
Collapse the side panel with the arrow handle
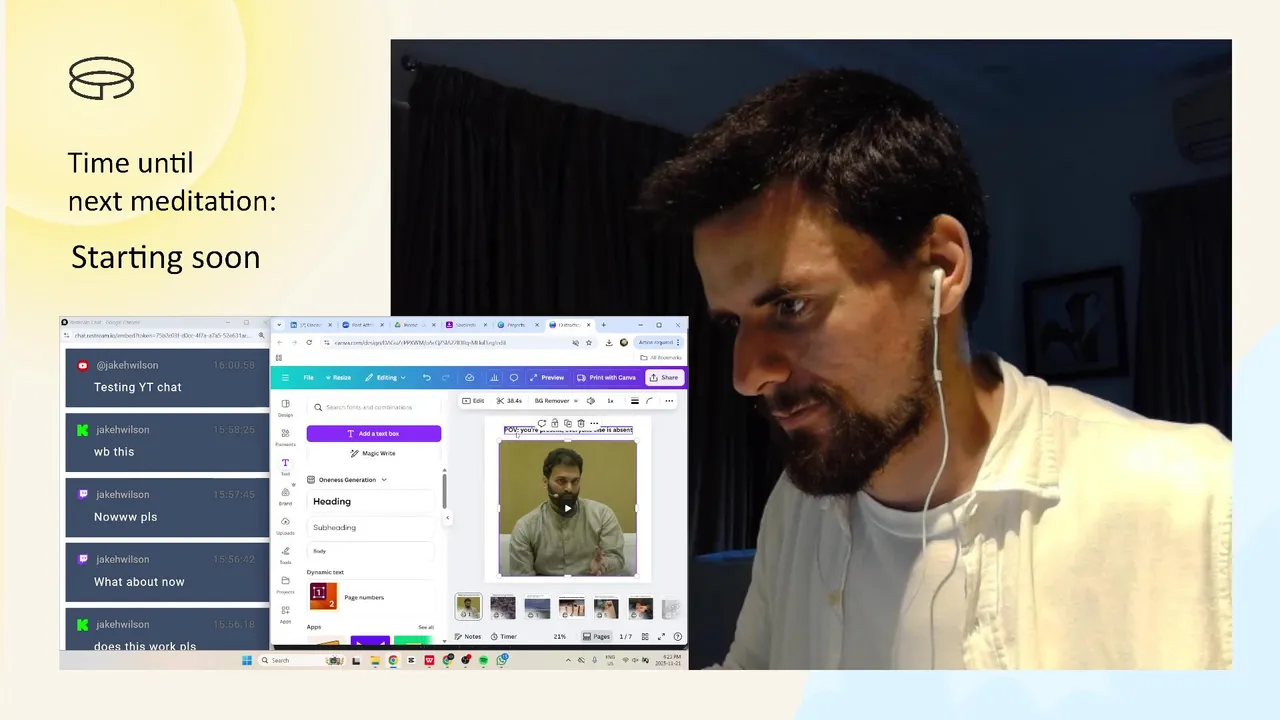click(447, 517)
